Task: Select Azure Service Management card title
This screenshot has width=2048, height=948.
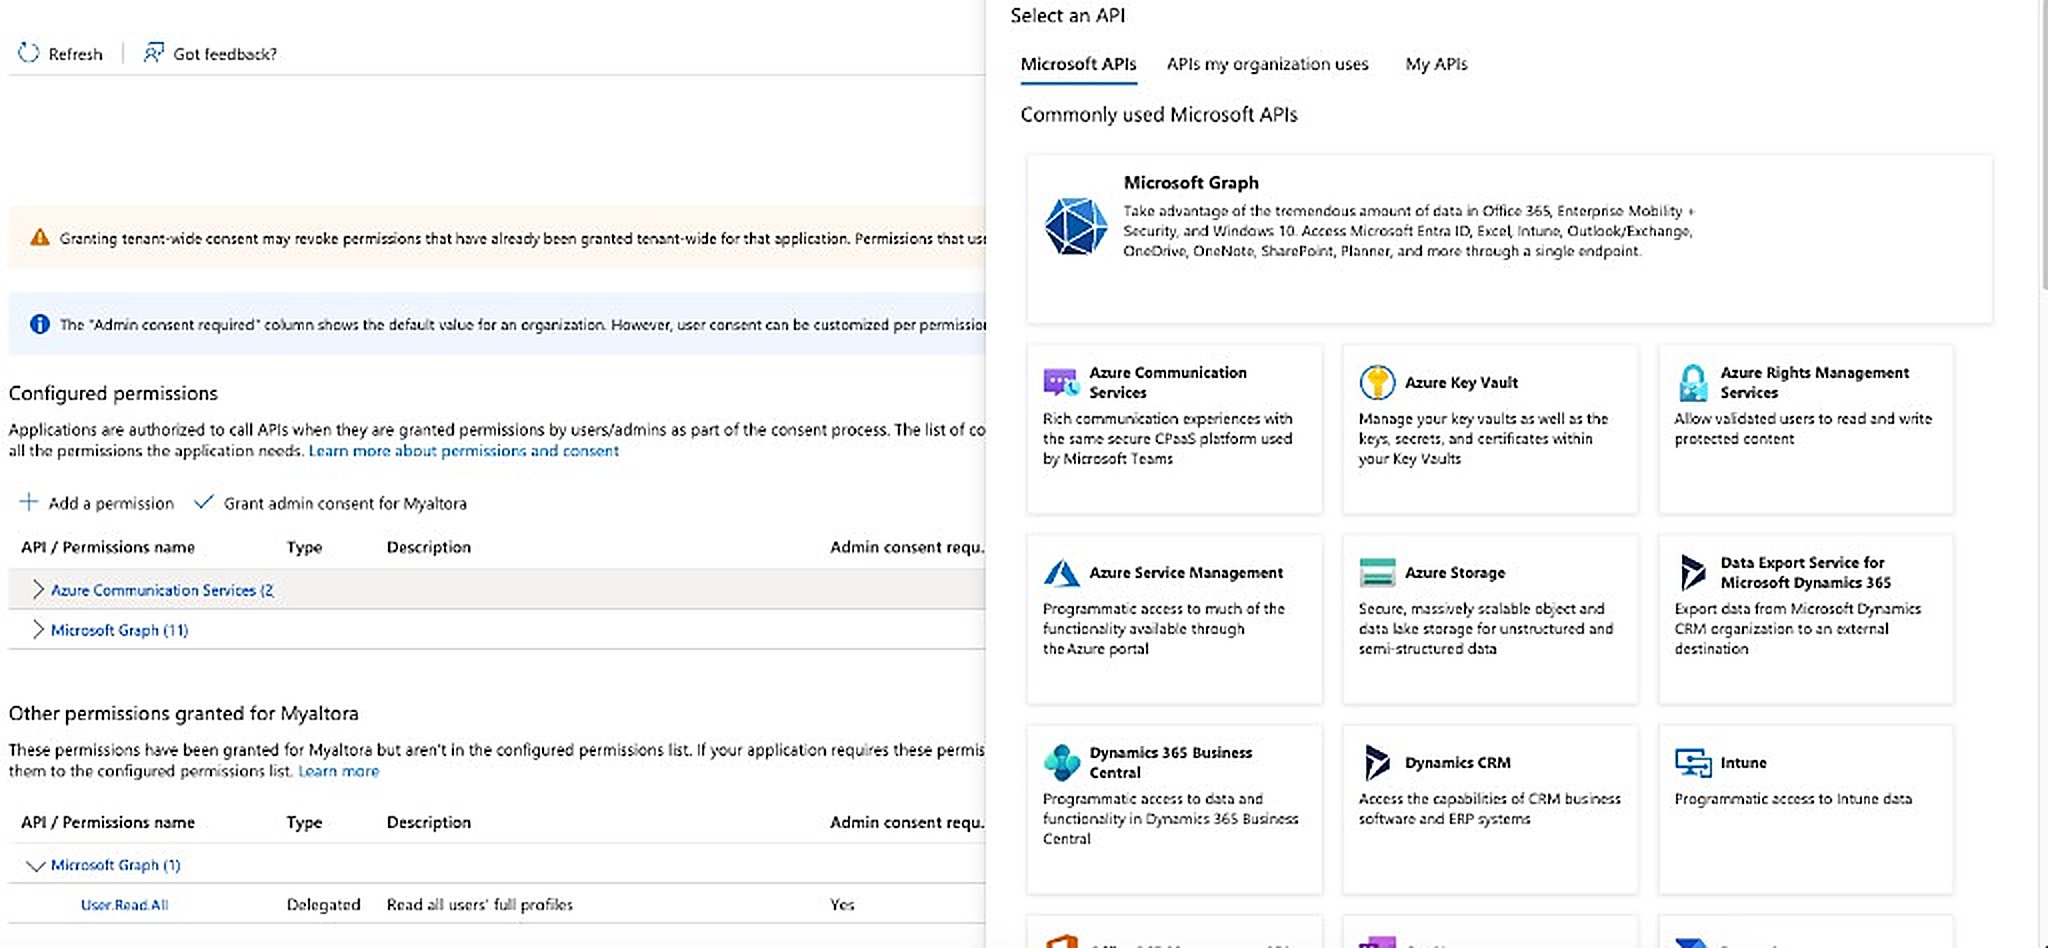Action: [x=1186, y=573]
